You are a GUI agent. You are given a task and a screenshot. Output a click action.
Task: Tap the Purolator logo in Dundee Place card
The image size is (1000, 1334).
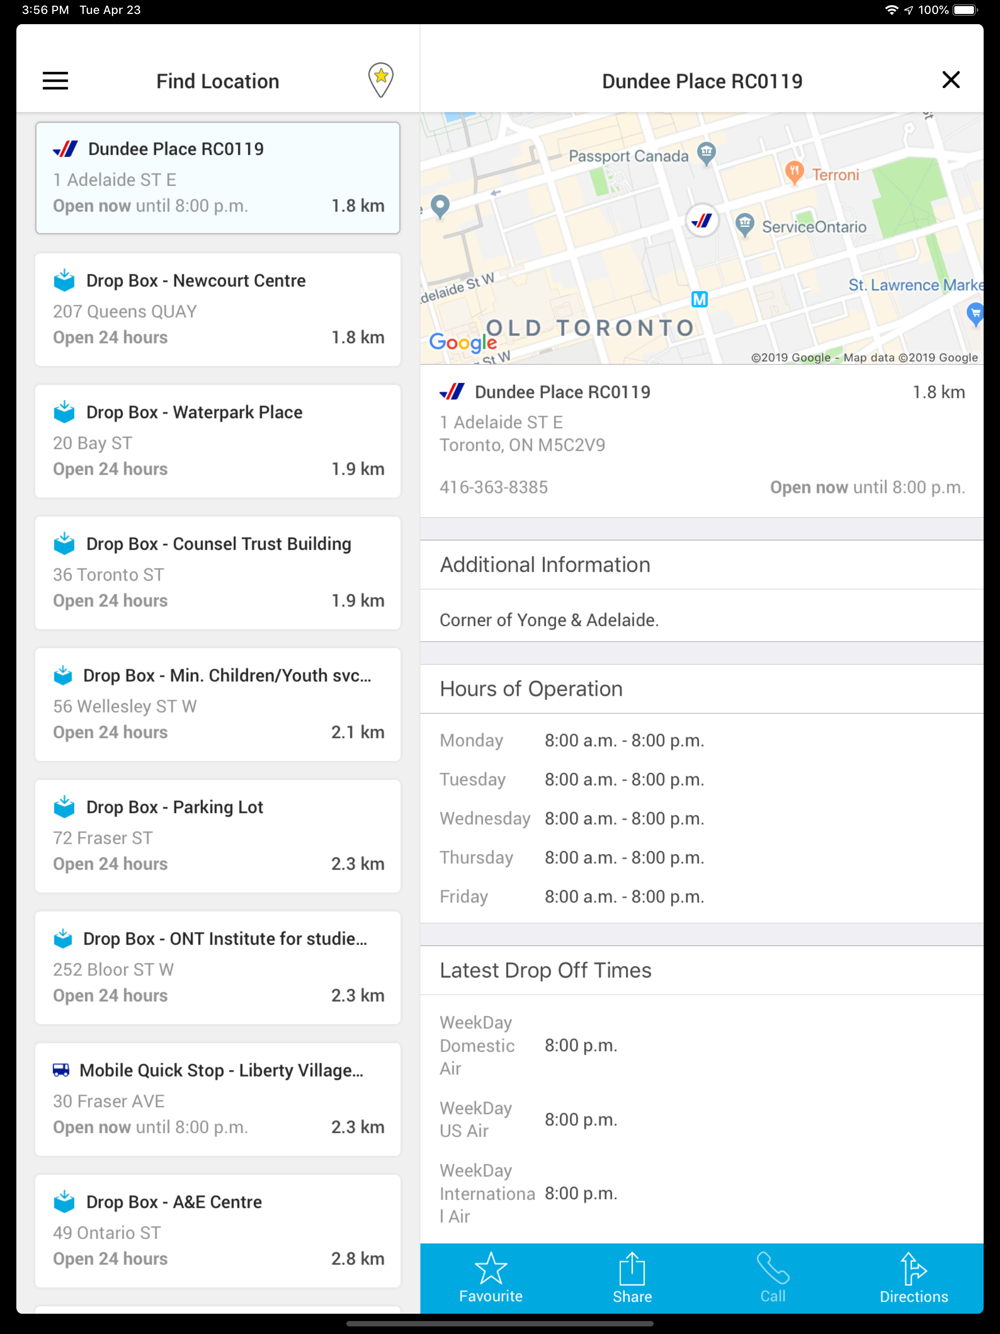point(65,149)
